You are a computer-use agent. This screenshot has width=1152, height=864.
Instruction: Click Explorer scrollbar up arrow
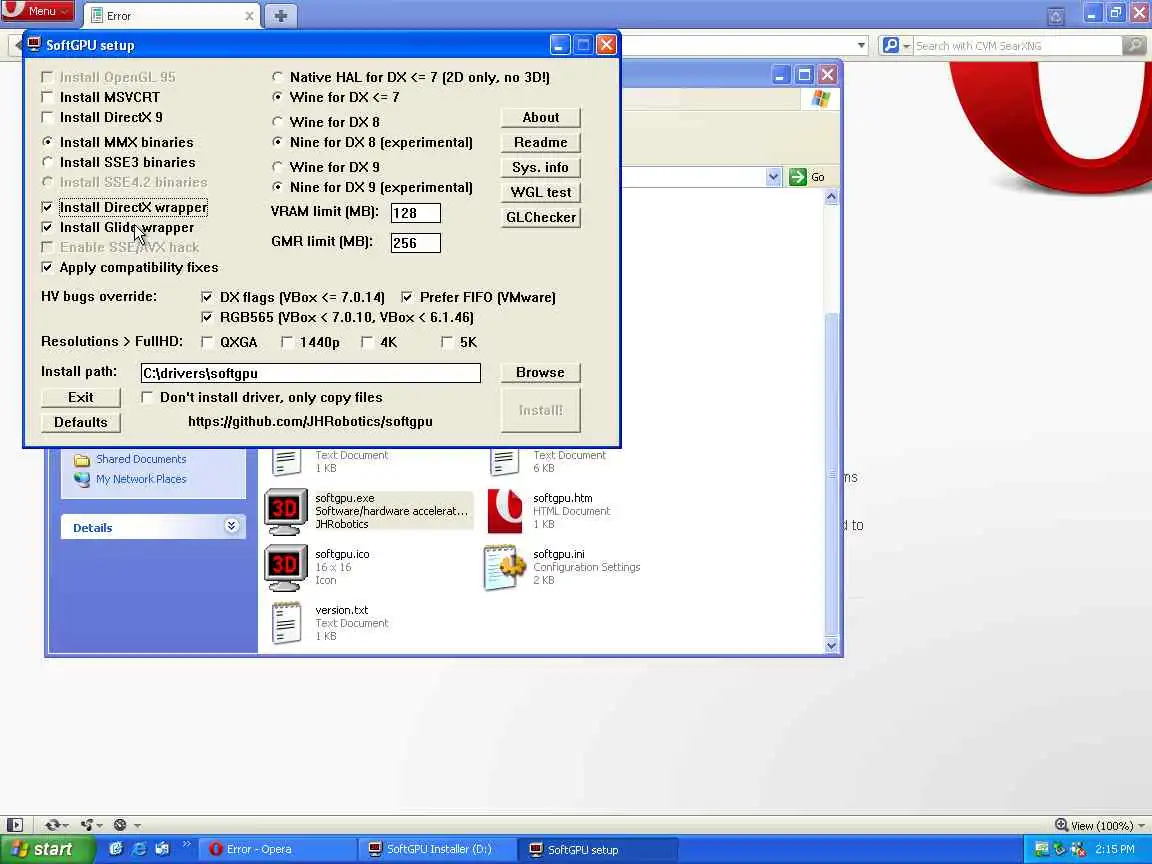(831, 196)
